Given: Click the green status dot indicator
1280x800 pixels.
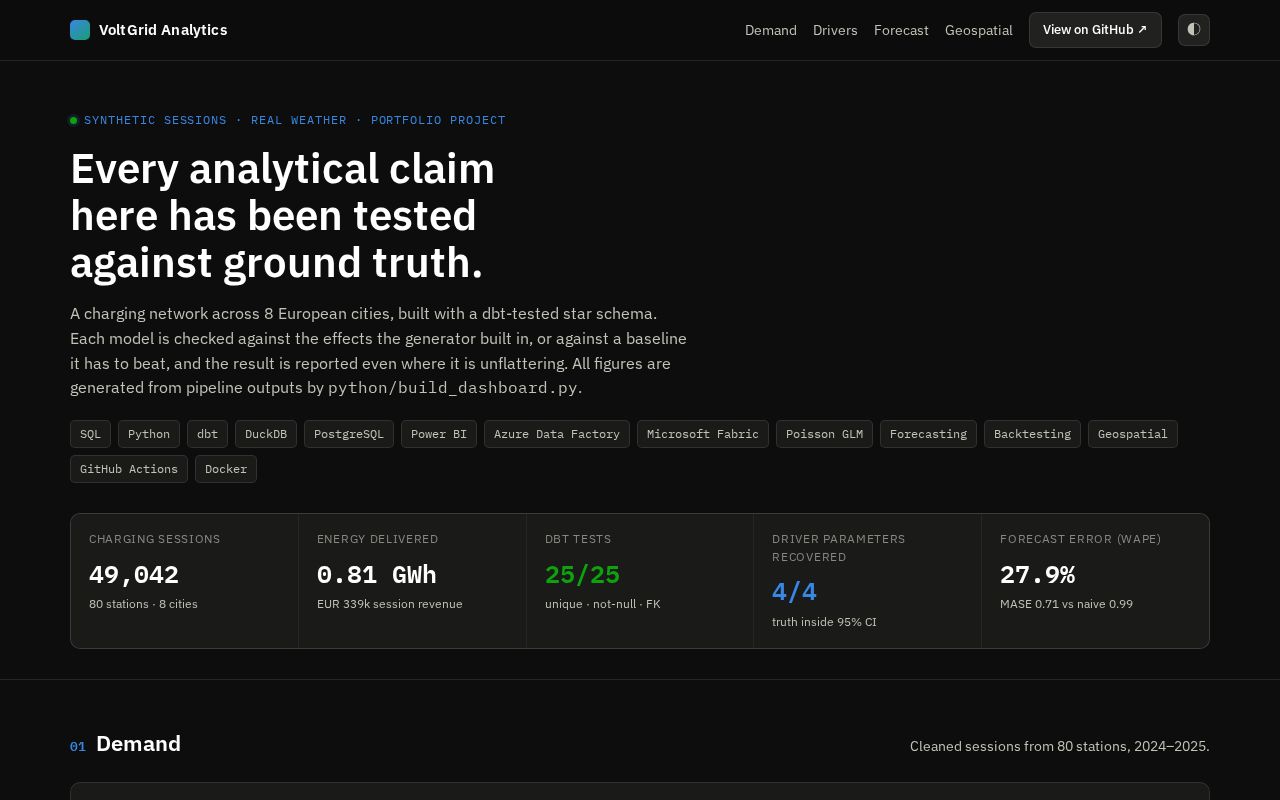Looking at the screenshot, I should pyautogui.click(x=73, y=121).
